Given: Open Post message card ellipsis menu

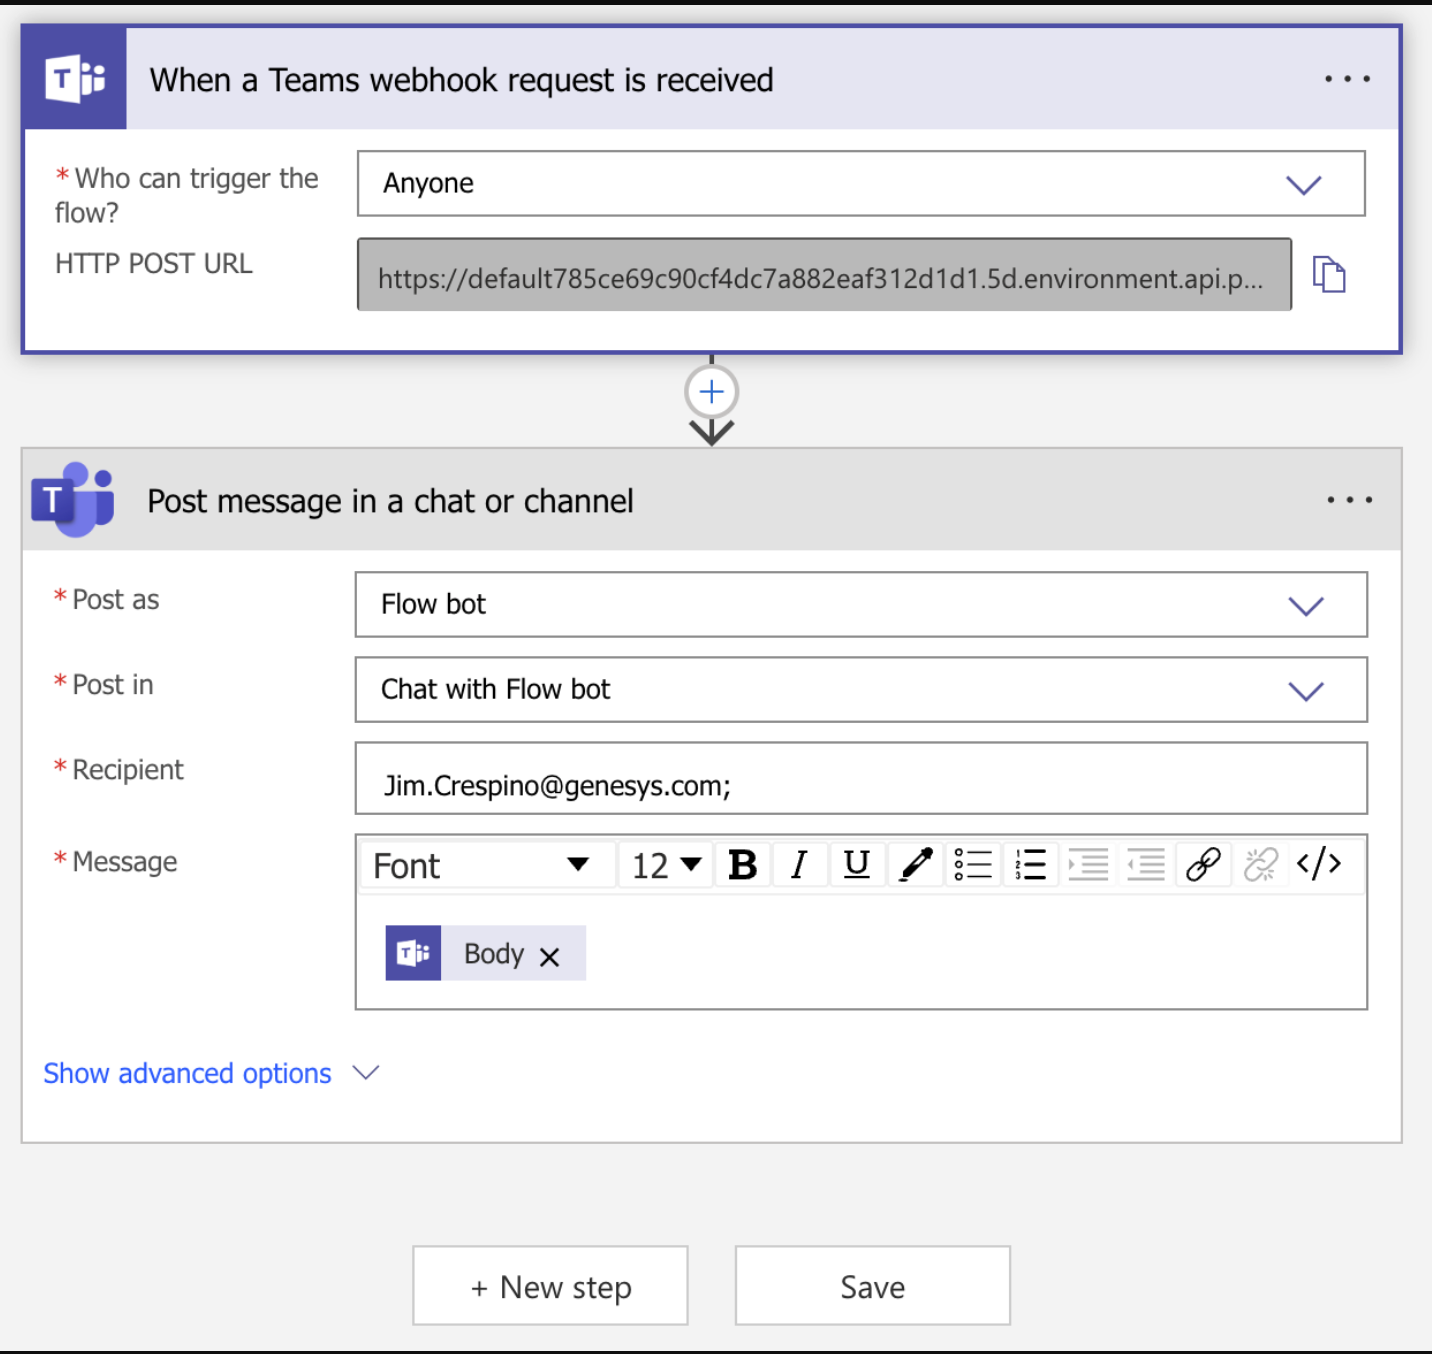Looking at the screenshot, I should tap(1349, 499).
